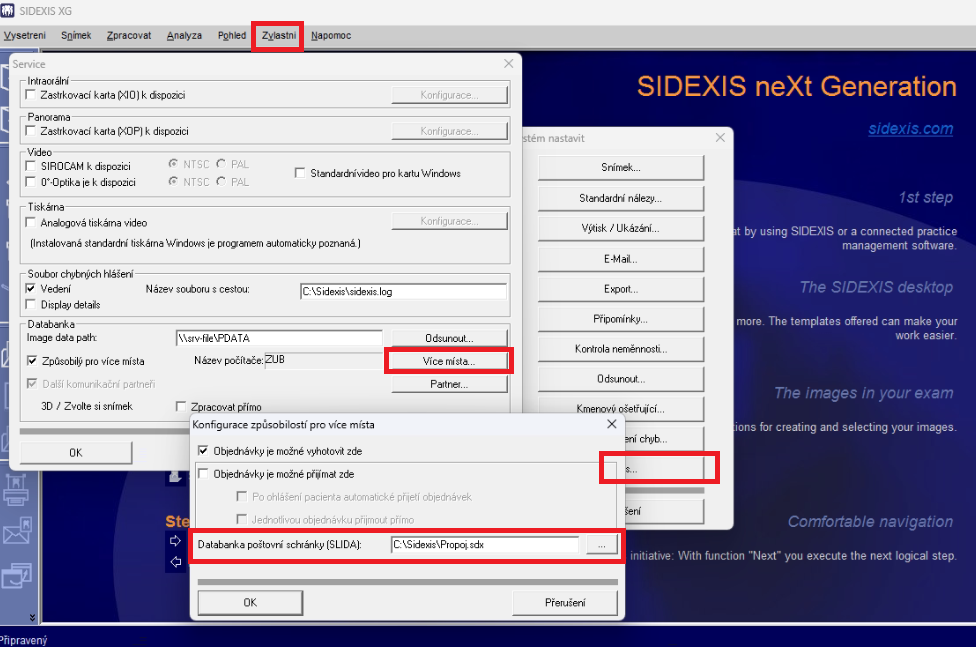Viewport: 976px width, 647px height.
Task: Open the Vysetreni menu
Action: [x=24, y=35]
